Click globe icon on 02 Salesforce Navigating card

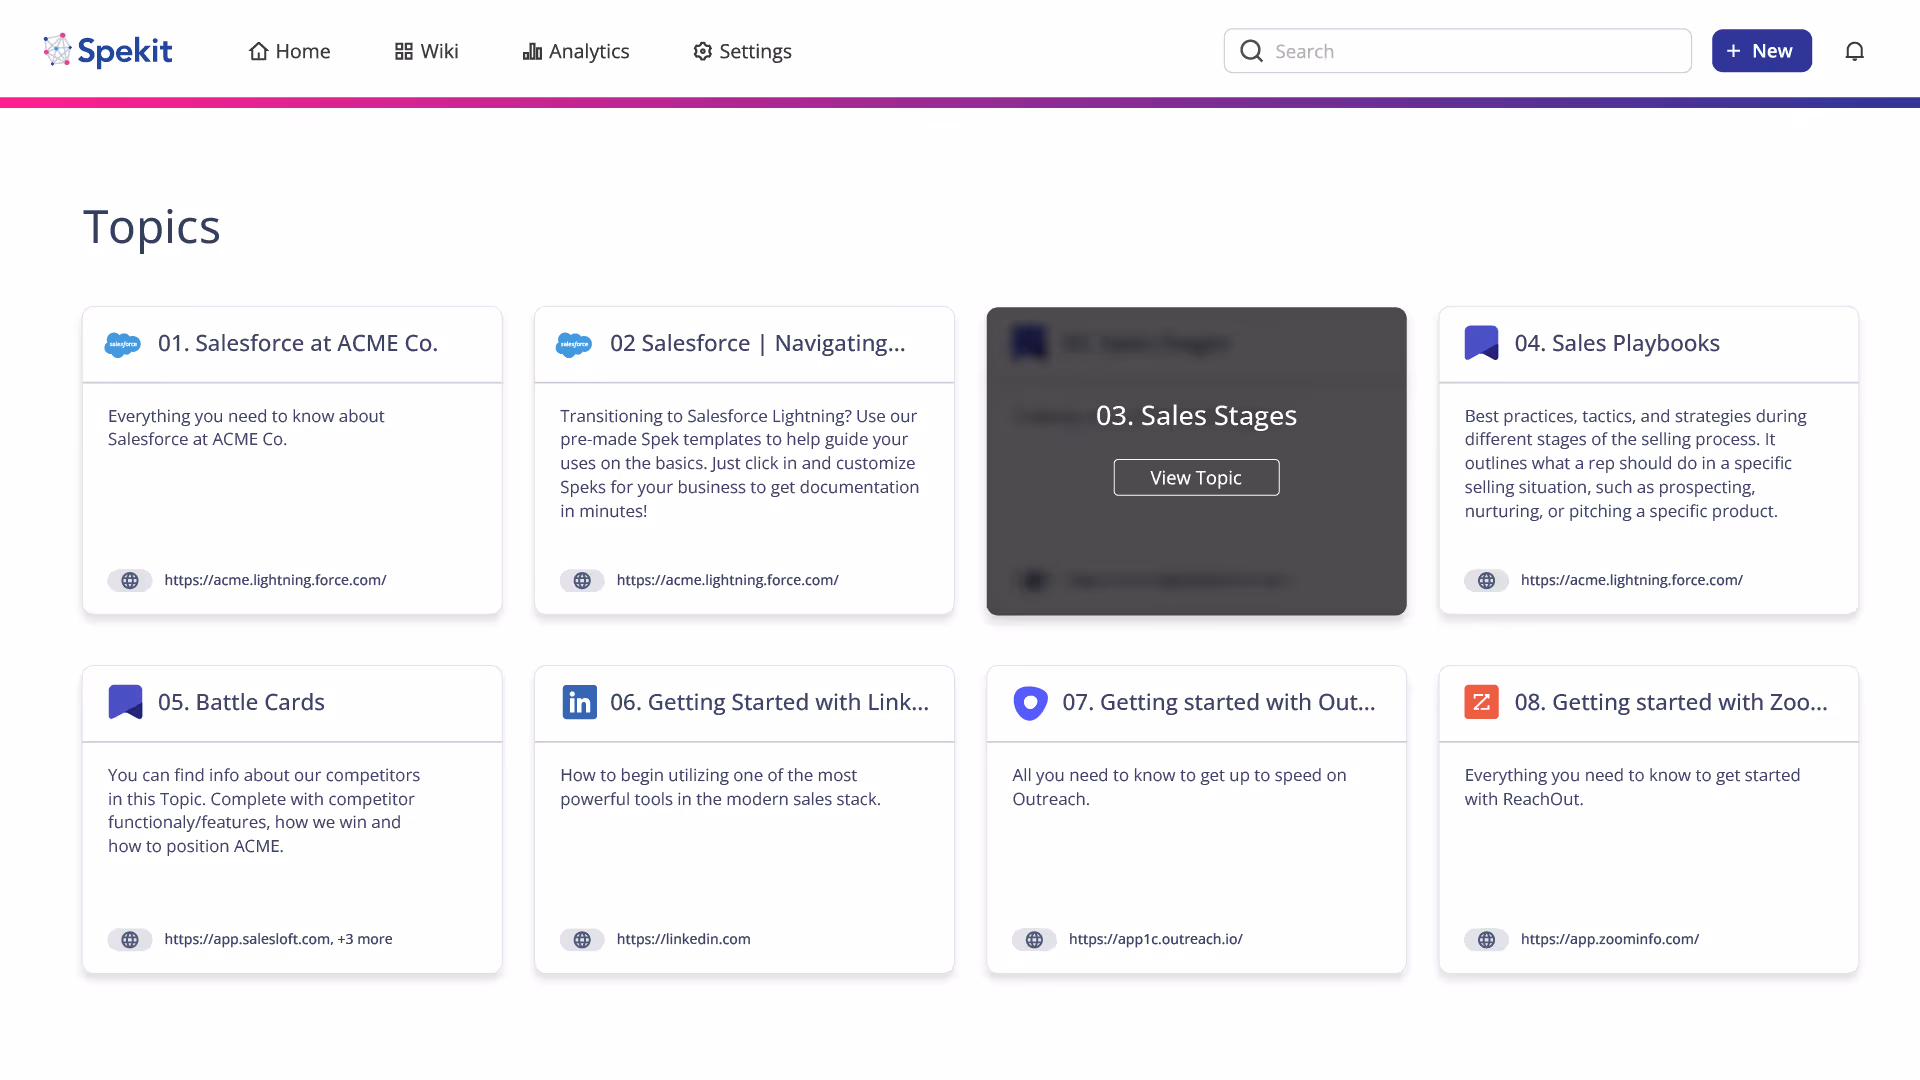tap(582, 580)
